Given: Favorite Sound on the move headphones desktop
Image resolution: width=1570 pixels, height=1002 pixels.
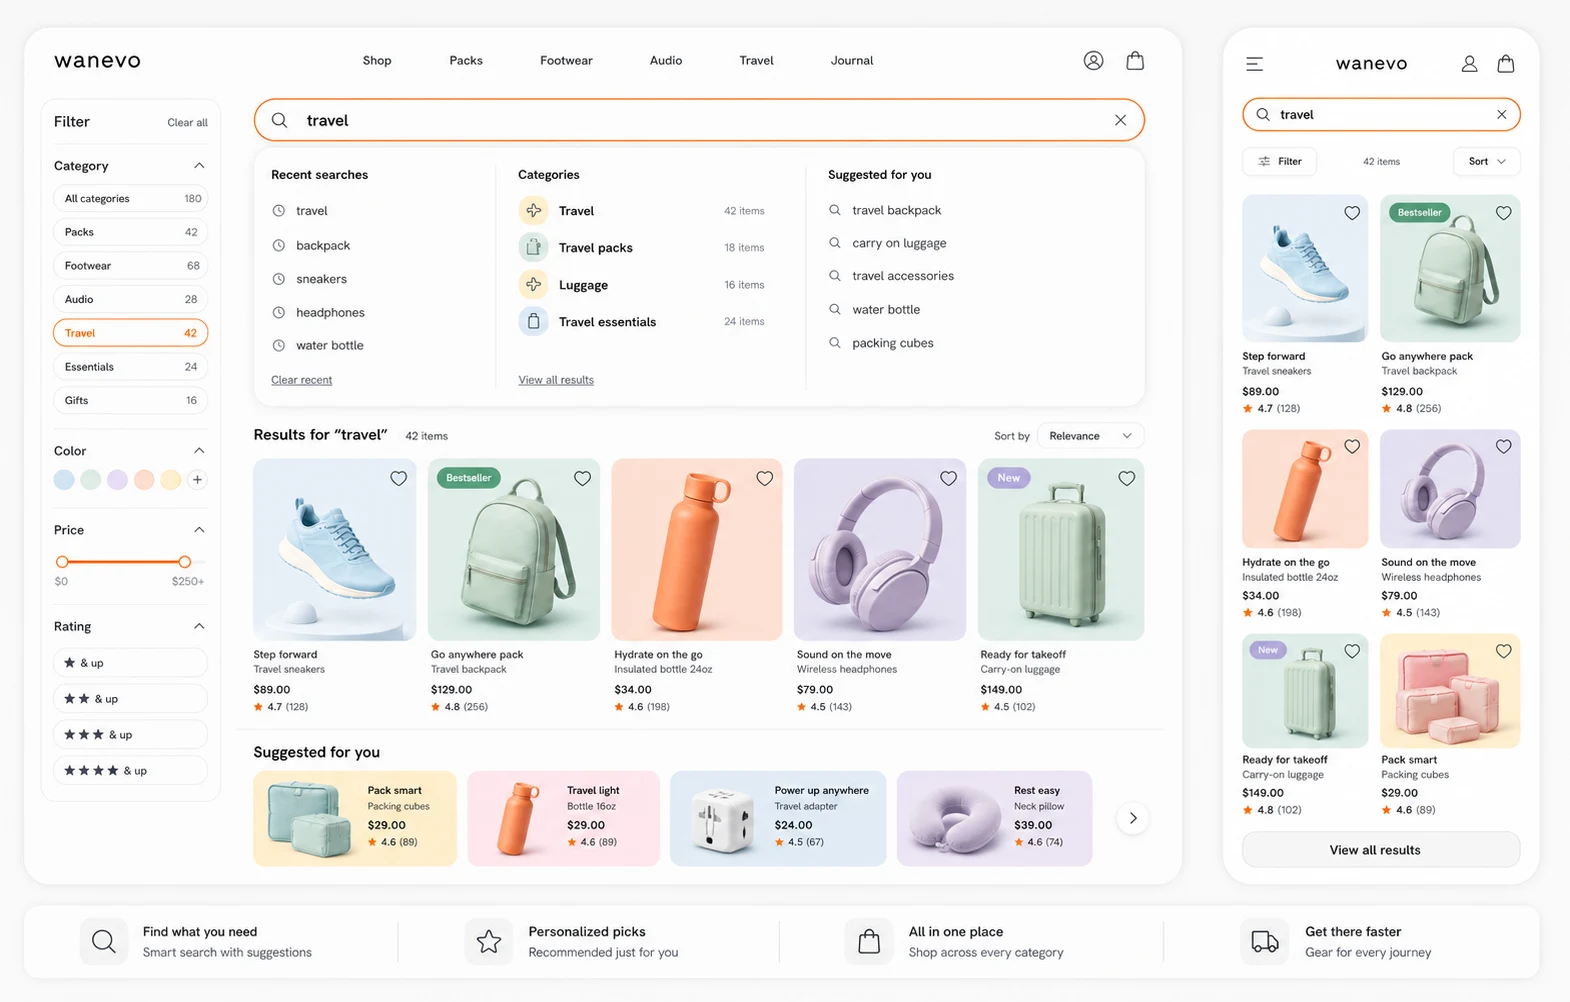Looking at the screenshot, I should (948, 478).
